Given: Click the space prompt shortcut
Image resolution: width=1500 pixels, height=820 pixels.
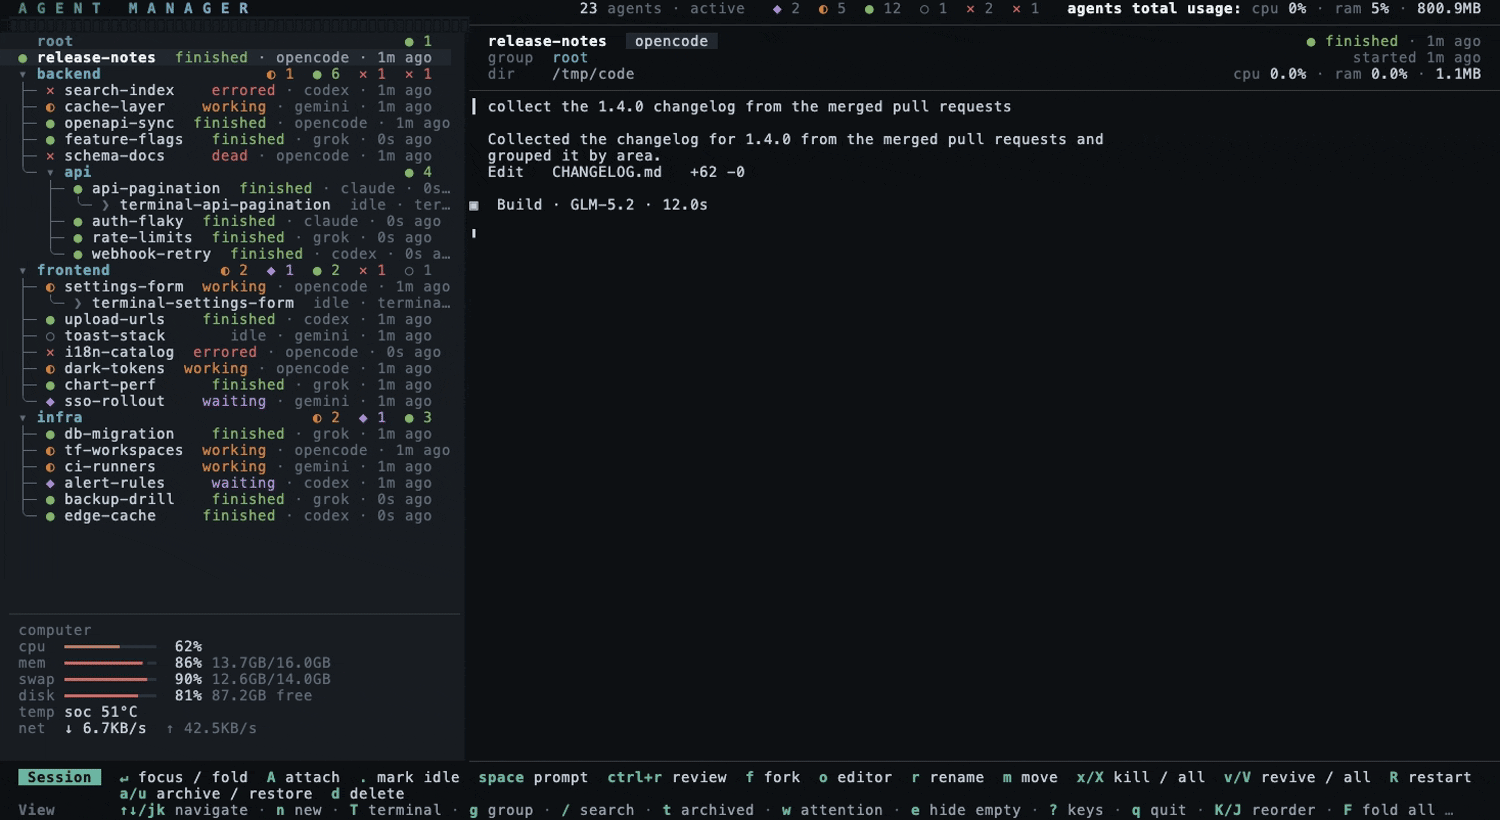Looking at the screenshot, I should pos(533,777).
